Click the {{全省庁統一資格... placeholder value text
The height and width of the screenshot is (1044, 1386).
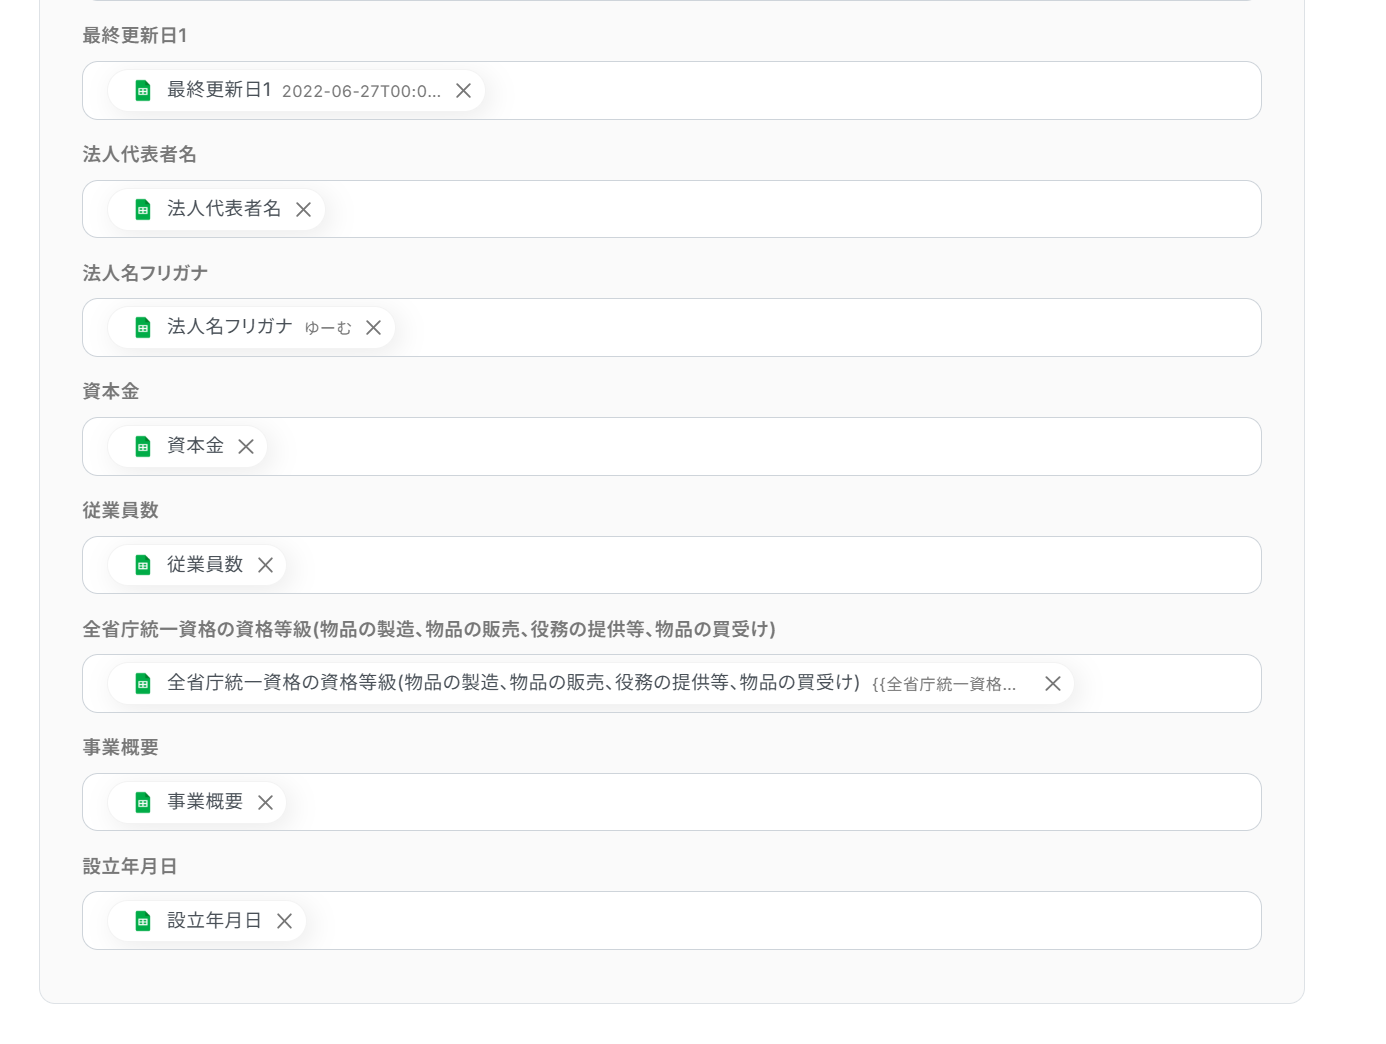click(x=944, y=684)
